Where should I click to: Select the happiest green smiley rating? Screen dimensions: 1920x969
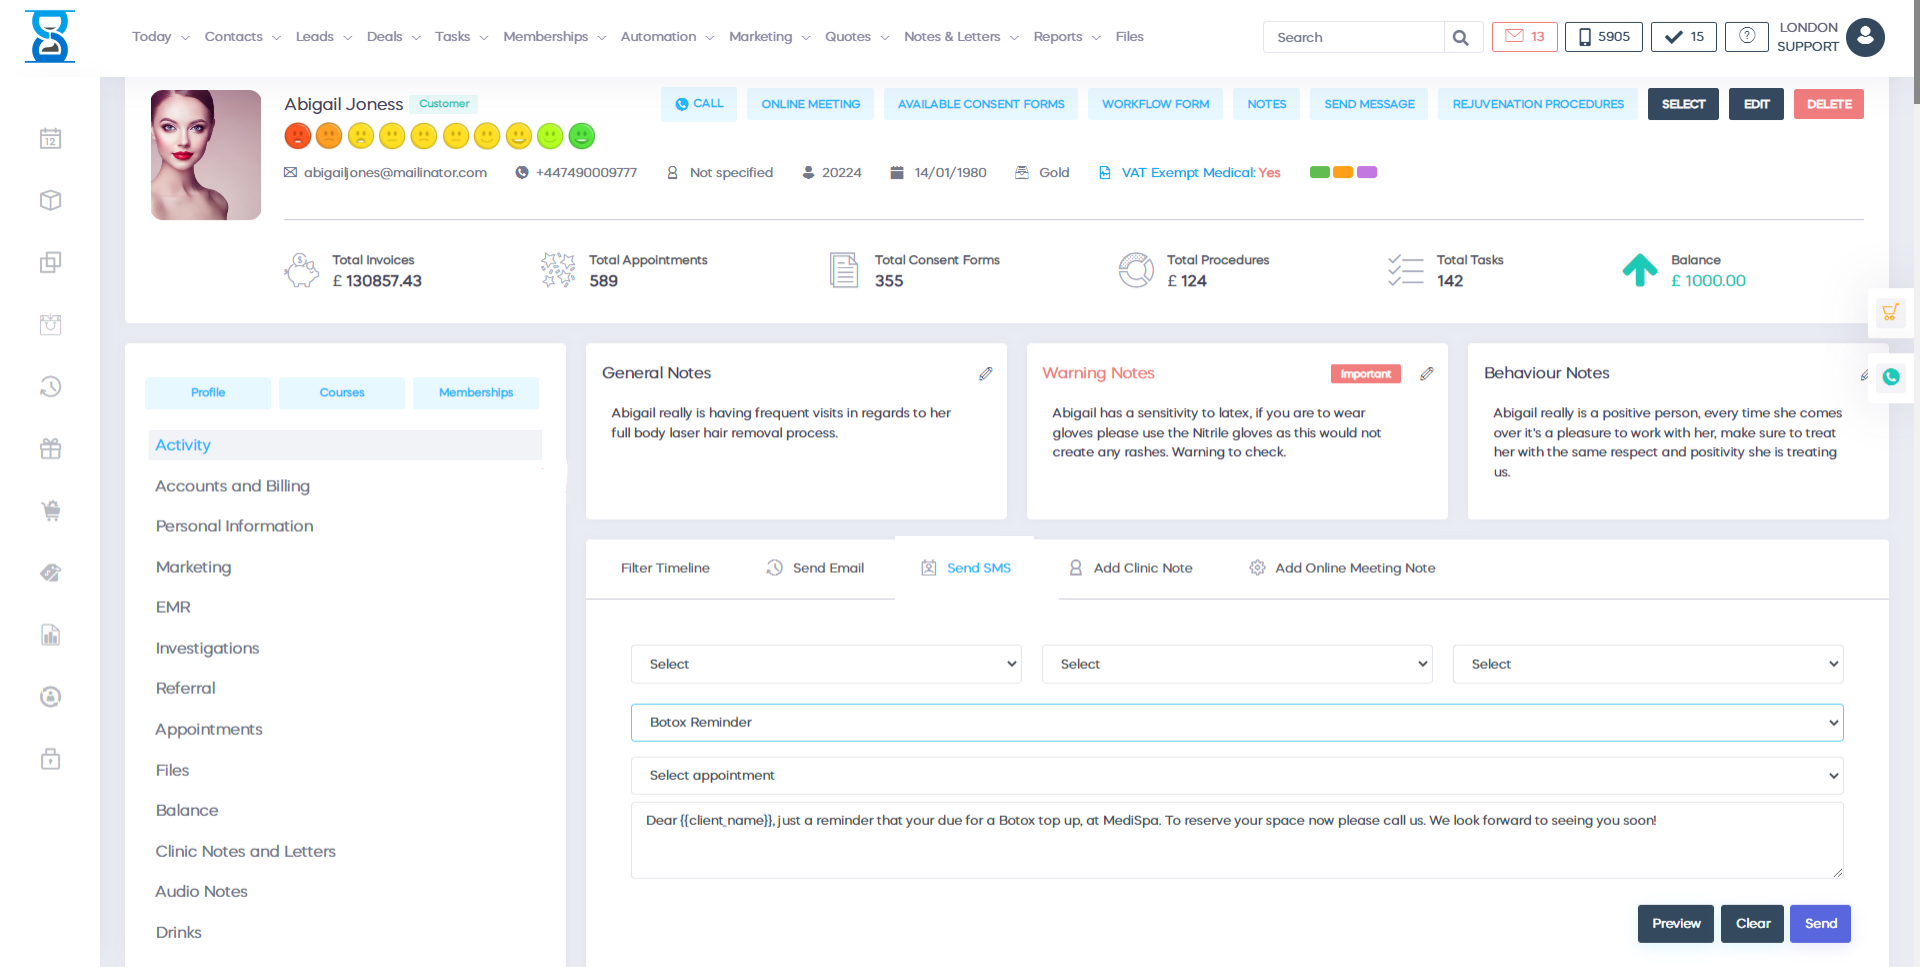tap(582, 136)
